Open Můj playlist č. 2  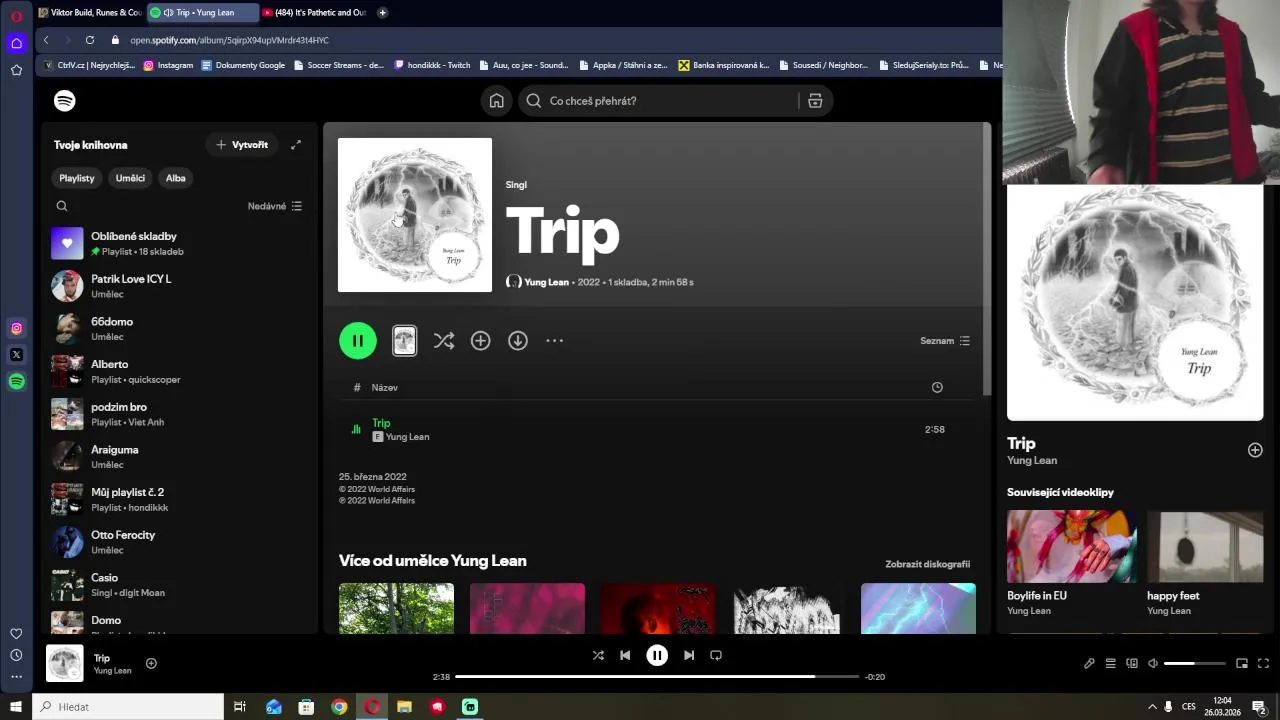tap(180, 499)
